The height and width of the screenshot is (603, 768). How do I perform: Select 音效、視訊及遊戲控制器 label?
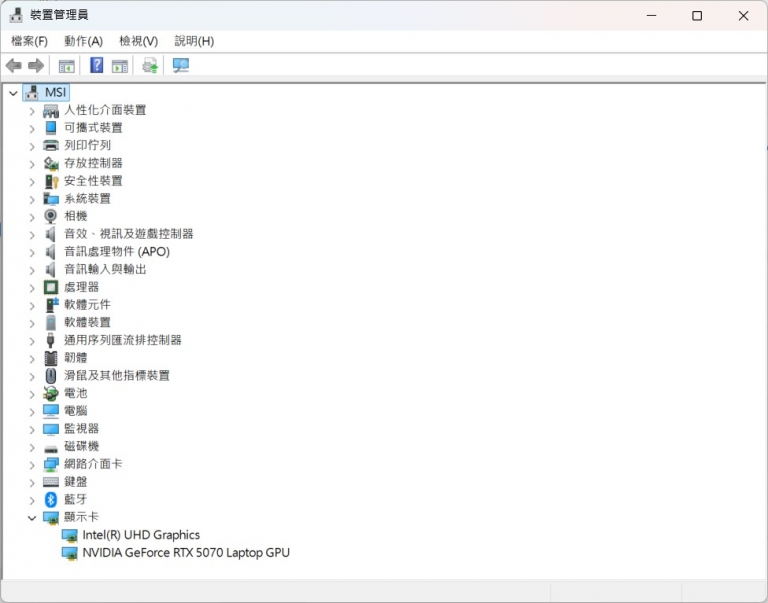point(129,234)
